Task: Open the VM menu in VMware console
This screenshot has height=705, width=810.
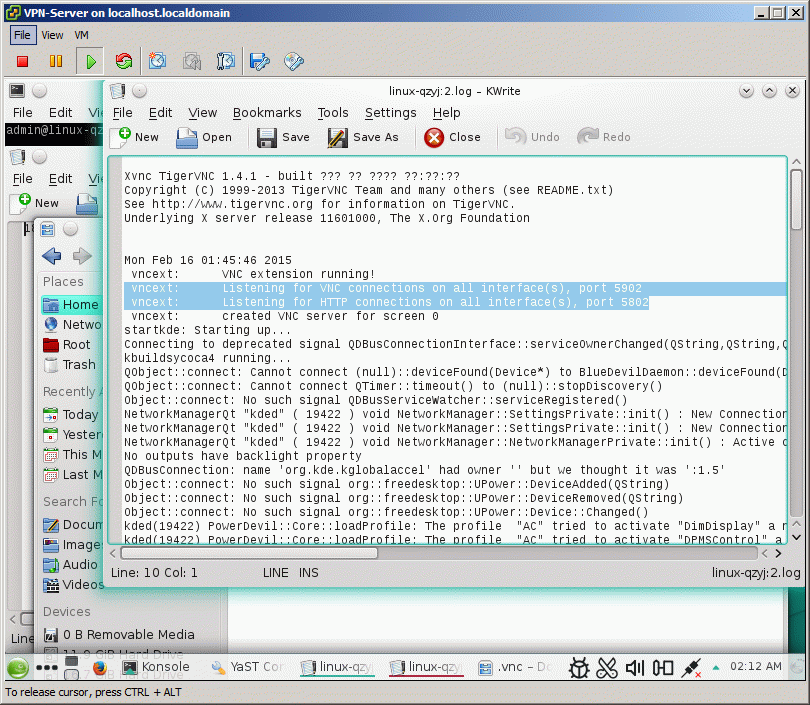Action: [x=82, y=35]
